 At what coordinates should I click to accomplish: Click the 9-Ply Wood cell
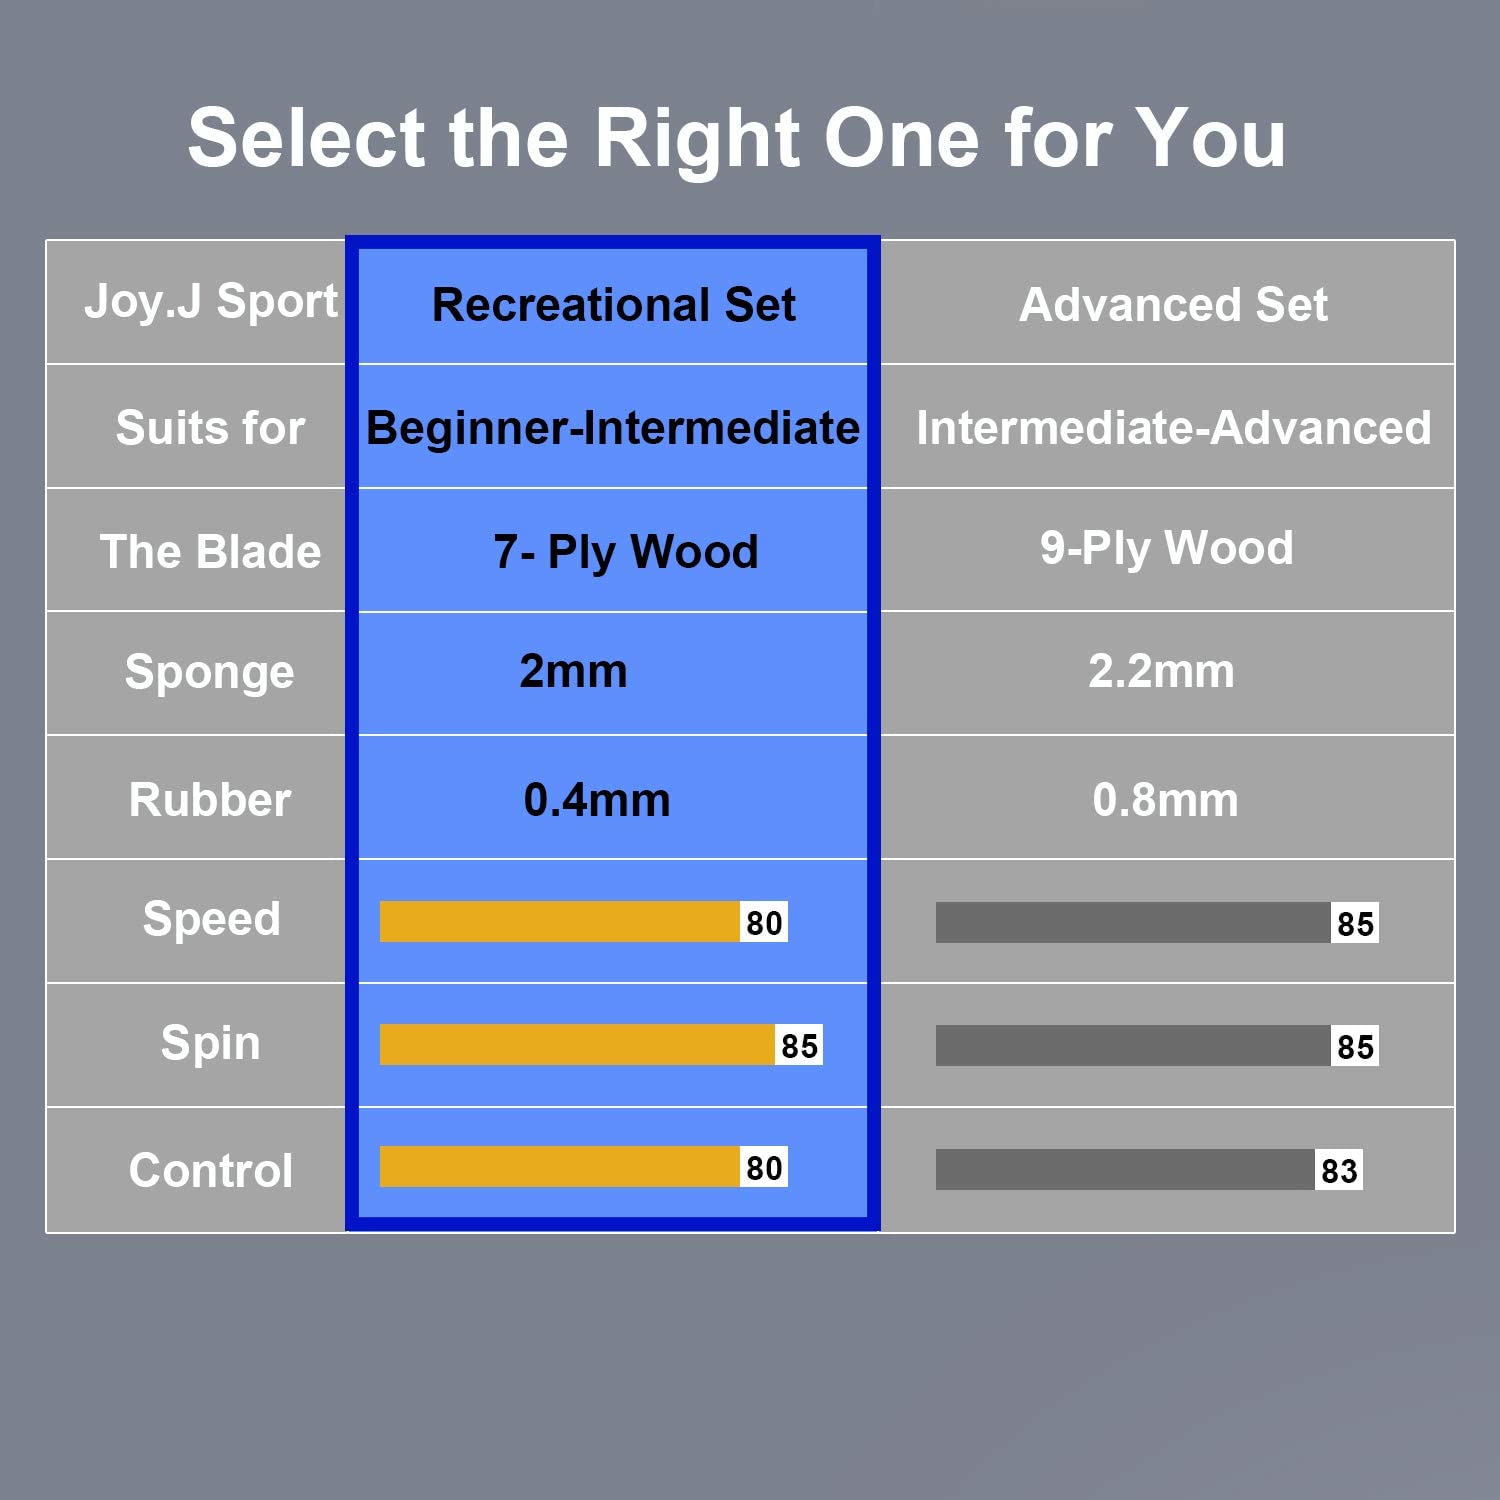pos(1167,548)
